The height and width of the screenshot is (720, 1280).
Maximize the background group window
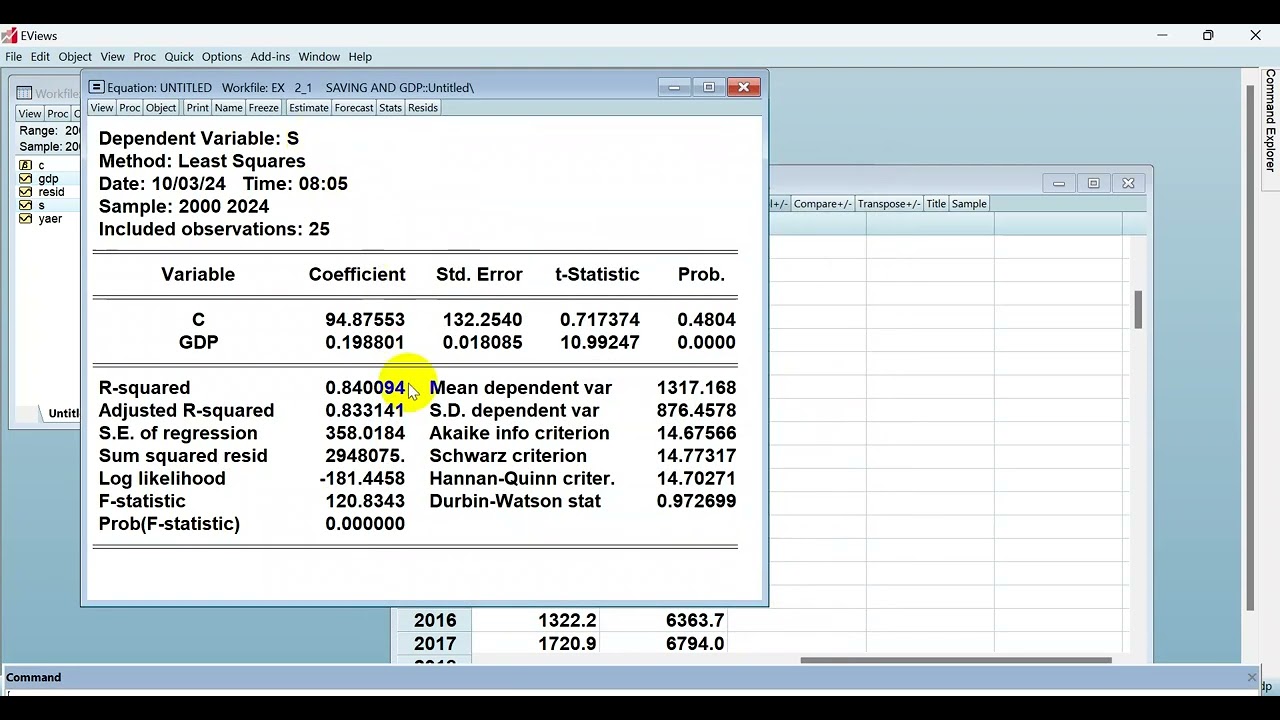(x=1093, y=183)
